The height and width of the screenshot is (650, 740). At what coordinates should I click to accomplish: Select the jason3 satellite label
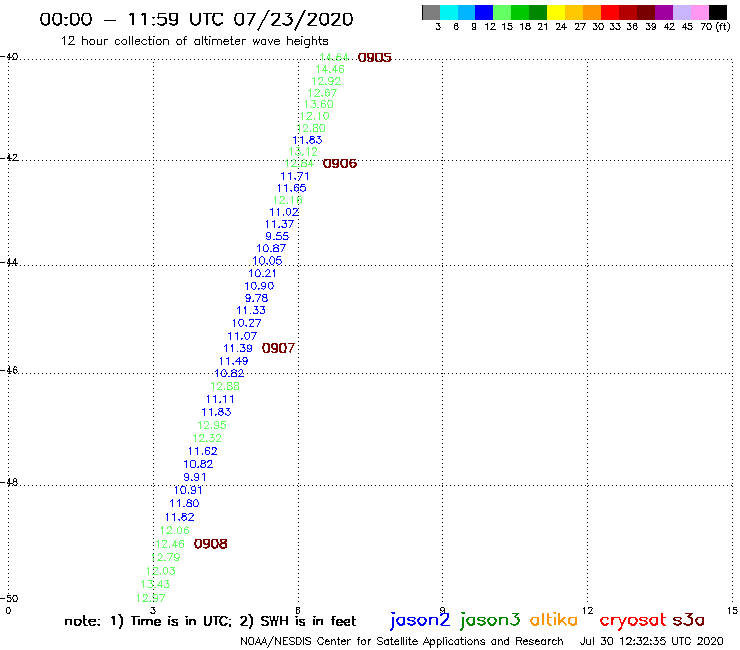tap(490, 620)
